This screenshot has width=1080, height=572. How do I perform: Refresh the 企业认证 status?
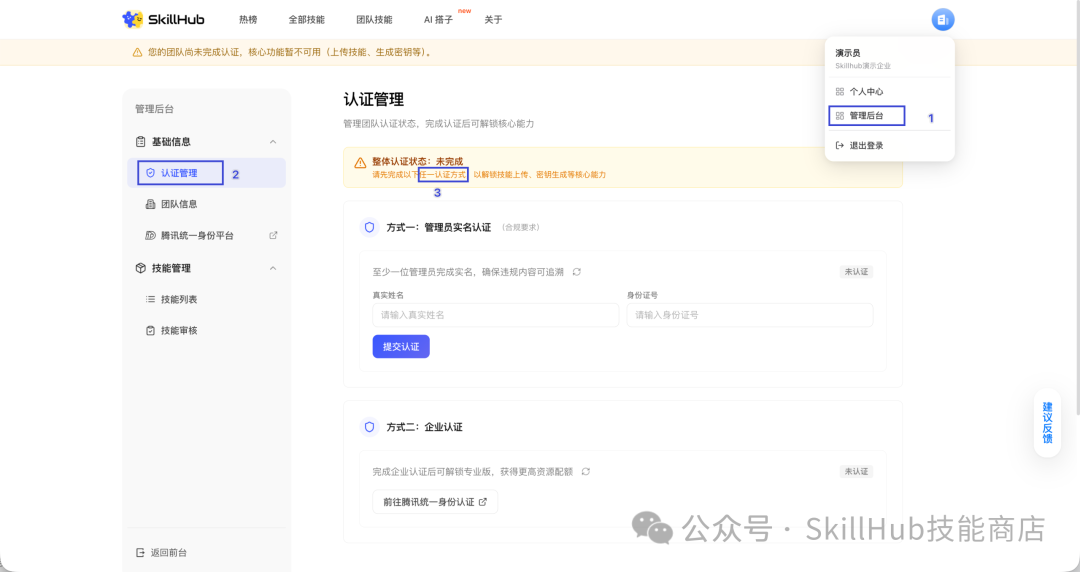coord(585,472)
